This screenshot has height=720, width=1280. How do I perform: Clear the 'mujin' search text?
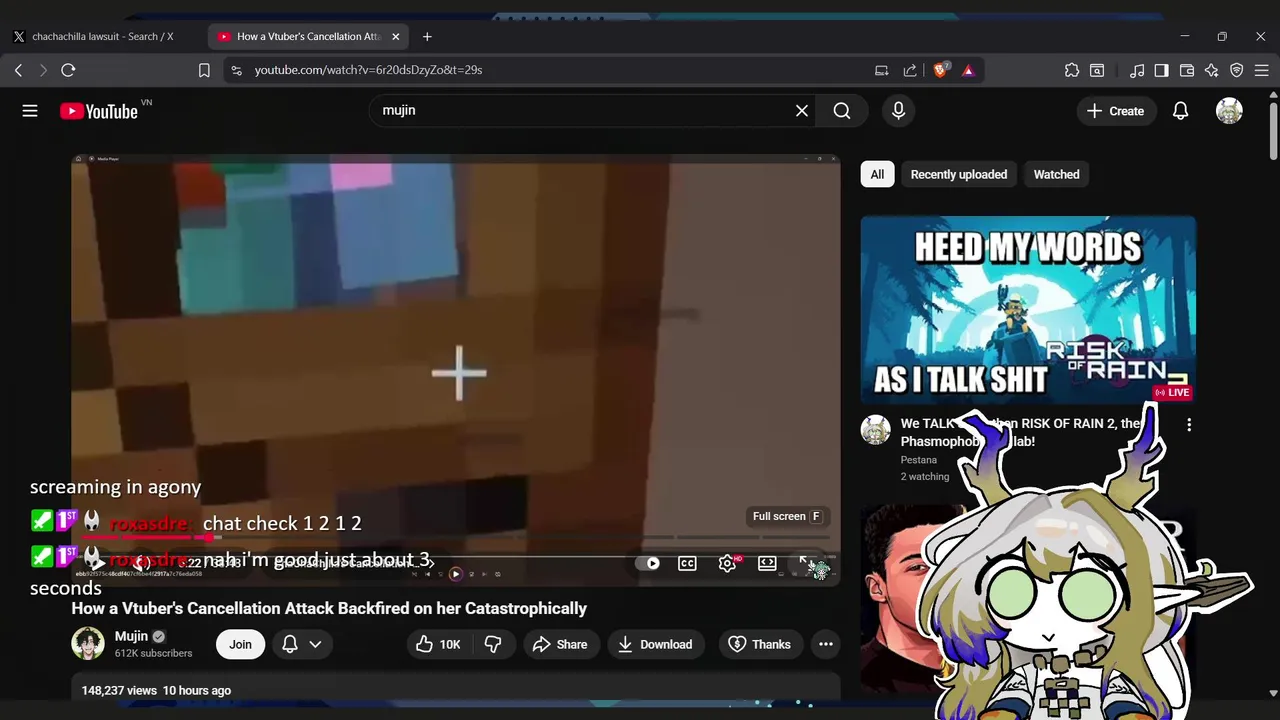[801, 111]
